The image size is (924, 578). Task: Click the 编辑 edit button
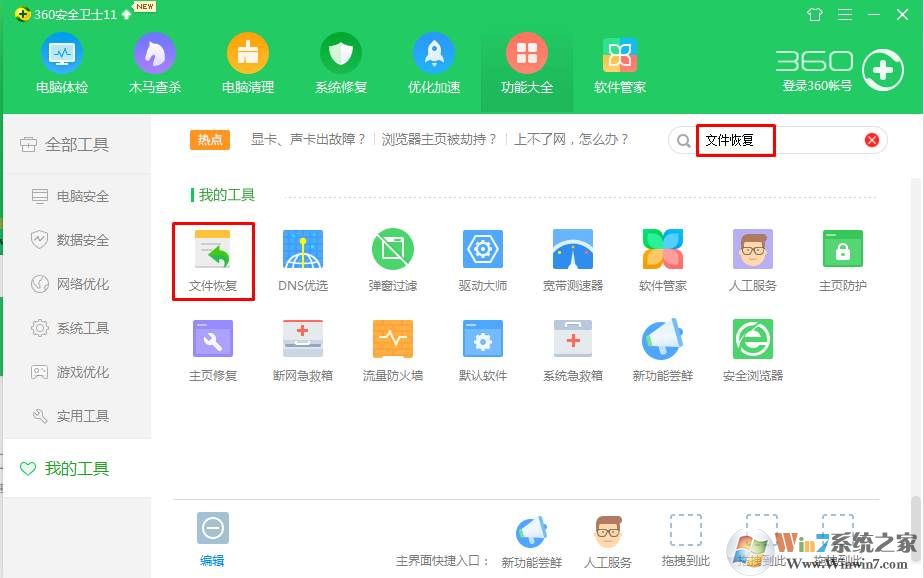click(x=212, y=539)
